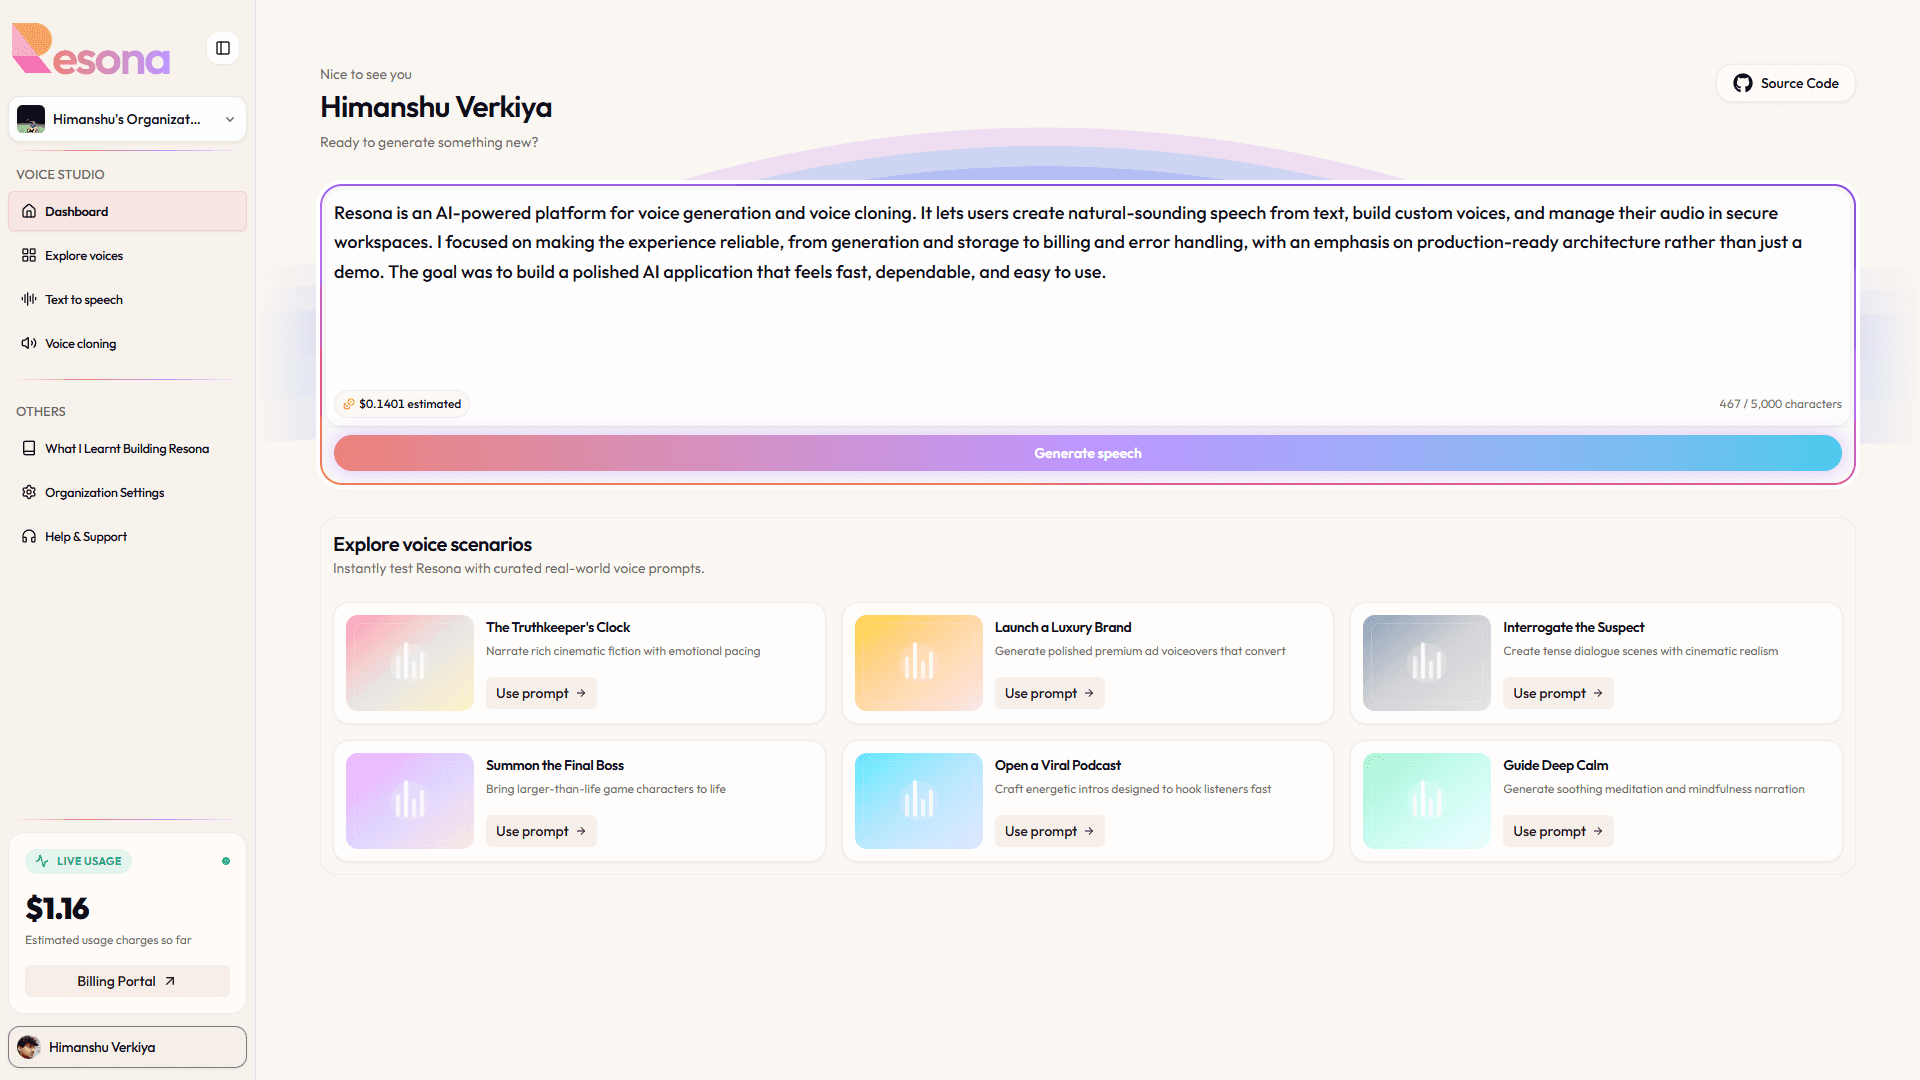Viewport: 1920px width, 1080px height.
Task: Open the Text to speech page
Action: tap(127, 299)
